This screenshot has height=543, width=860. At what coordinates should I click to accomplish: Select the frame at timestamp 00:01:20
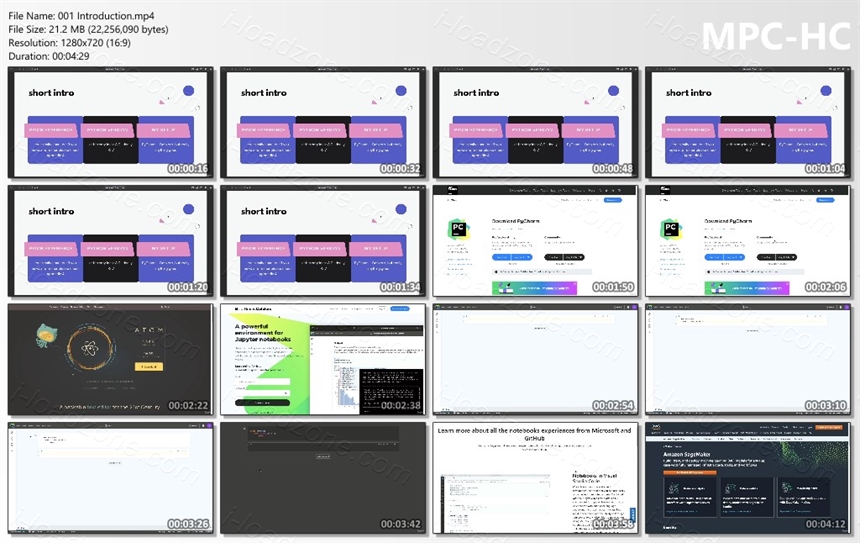tap(110, 241)
